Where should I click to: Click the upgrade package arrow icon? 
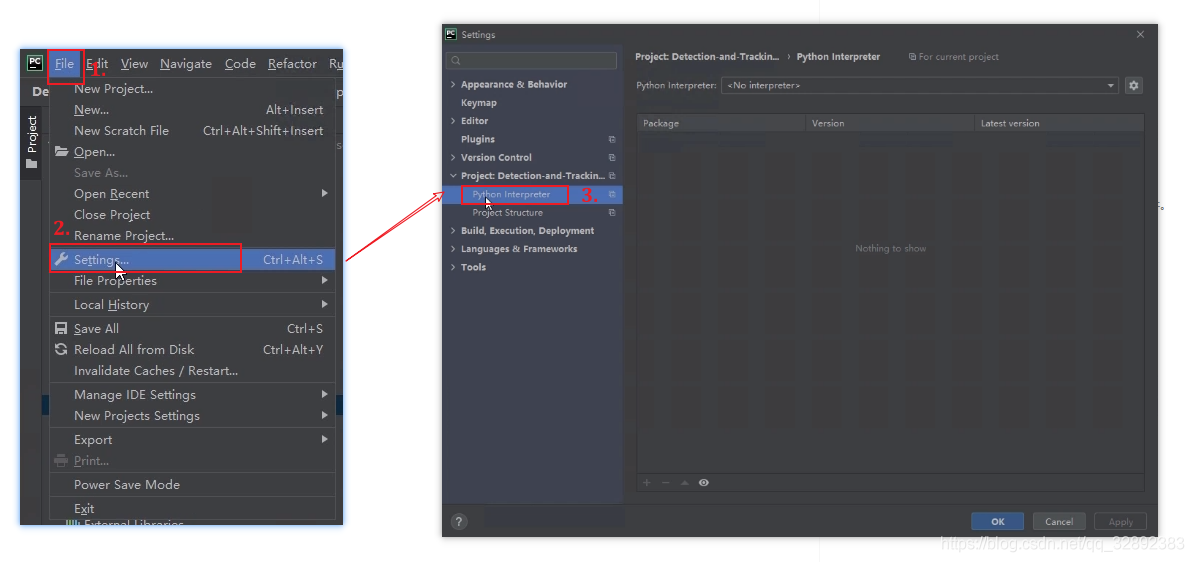click(685, 483)
